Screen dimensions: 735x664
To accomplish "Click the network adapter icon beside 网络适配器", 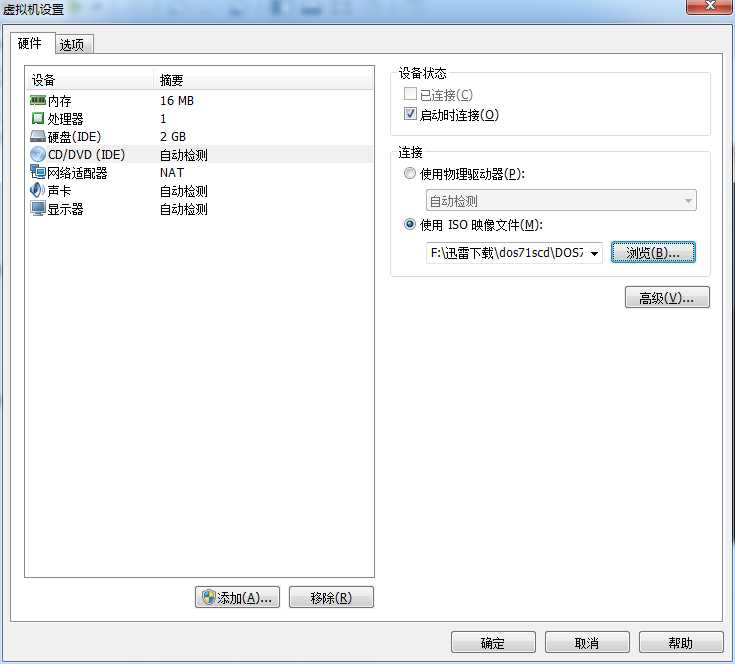I will pos(38,172).
